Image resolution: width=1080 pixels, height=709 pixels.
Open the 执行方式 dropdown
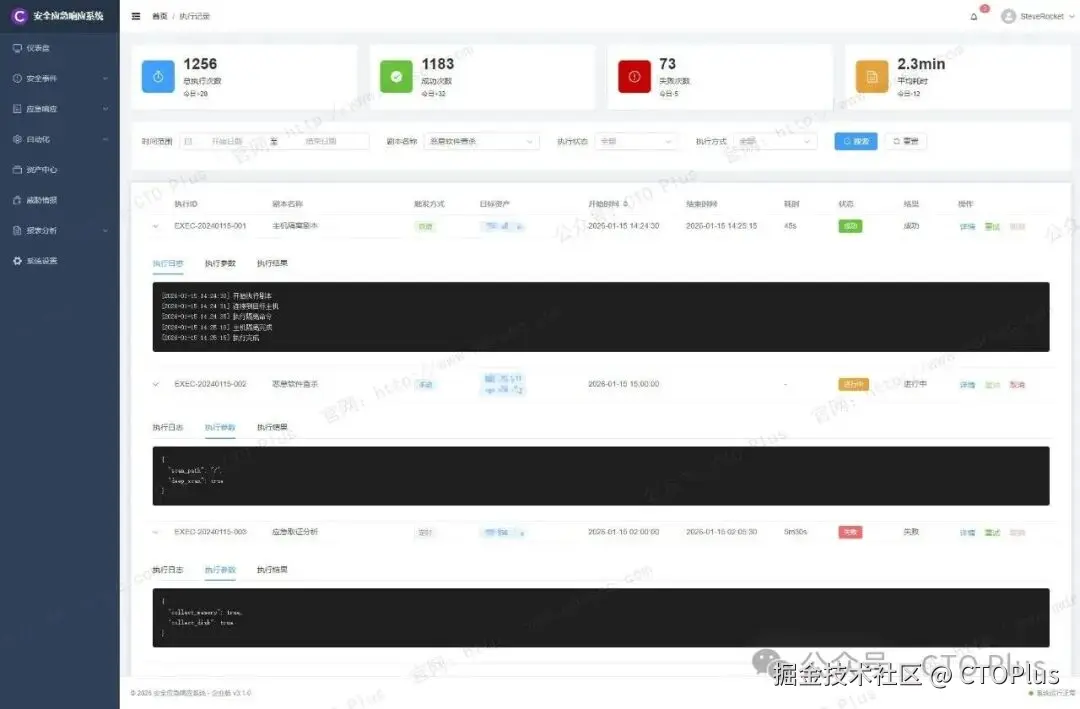pos(775,141)
